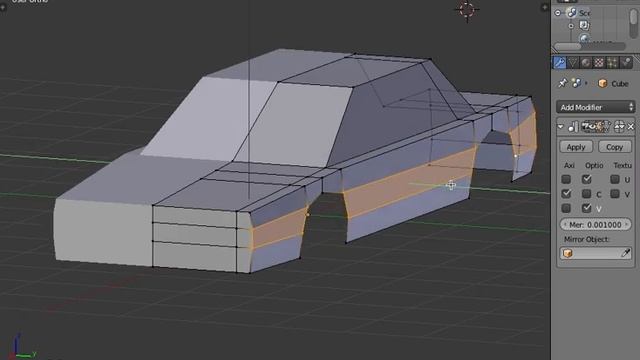
Task: Click the Scene name text in the outliner
Action: pyautogui.click(x=584, y=13)
